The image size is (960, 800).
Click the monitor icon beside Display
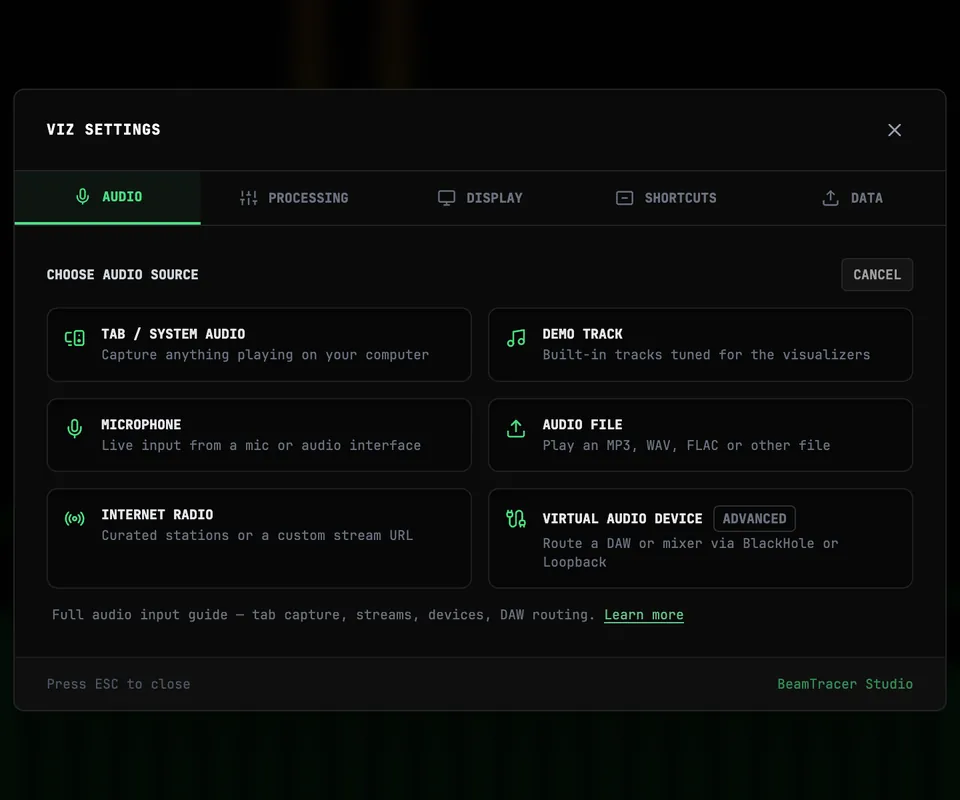[446, 198]
